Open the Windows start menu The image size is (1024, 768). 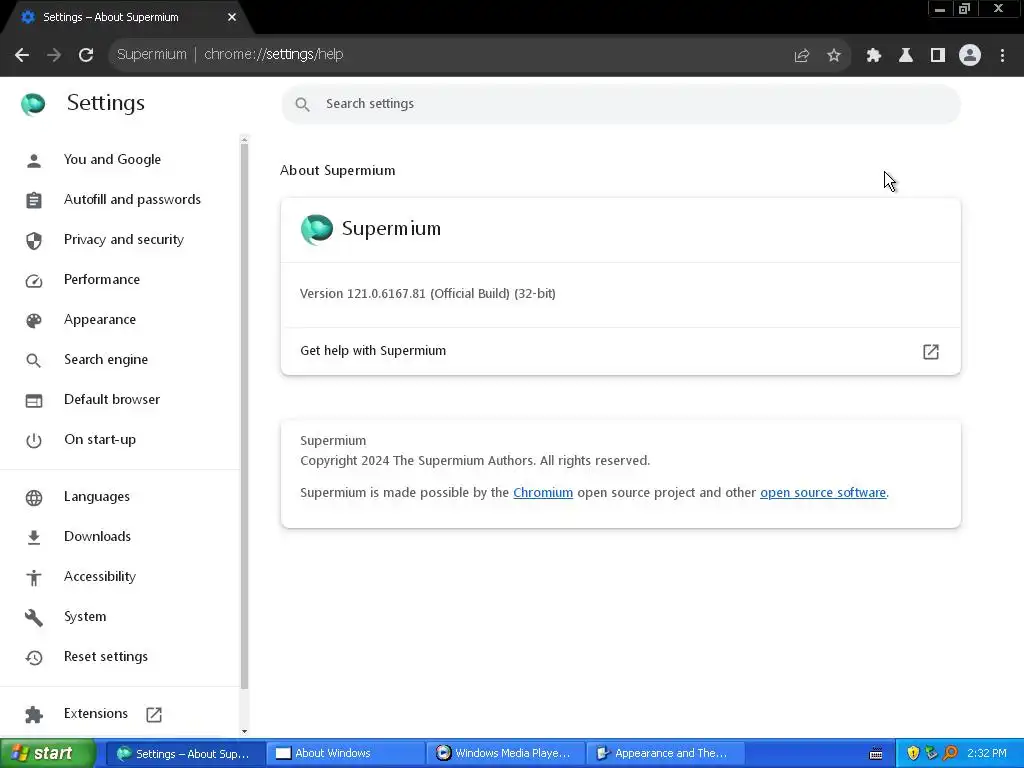click(48, 754)
